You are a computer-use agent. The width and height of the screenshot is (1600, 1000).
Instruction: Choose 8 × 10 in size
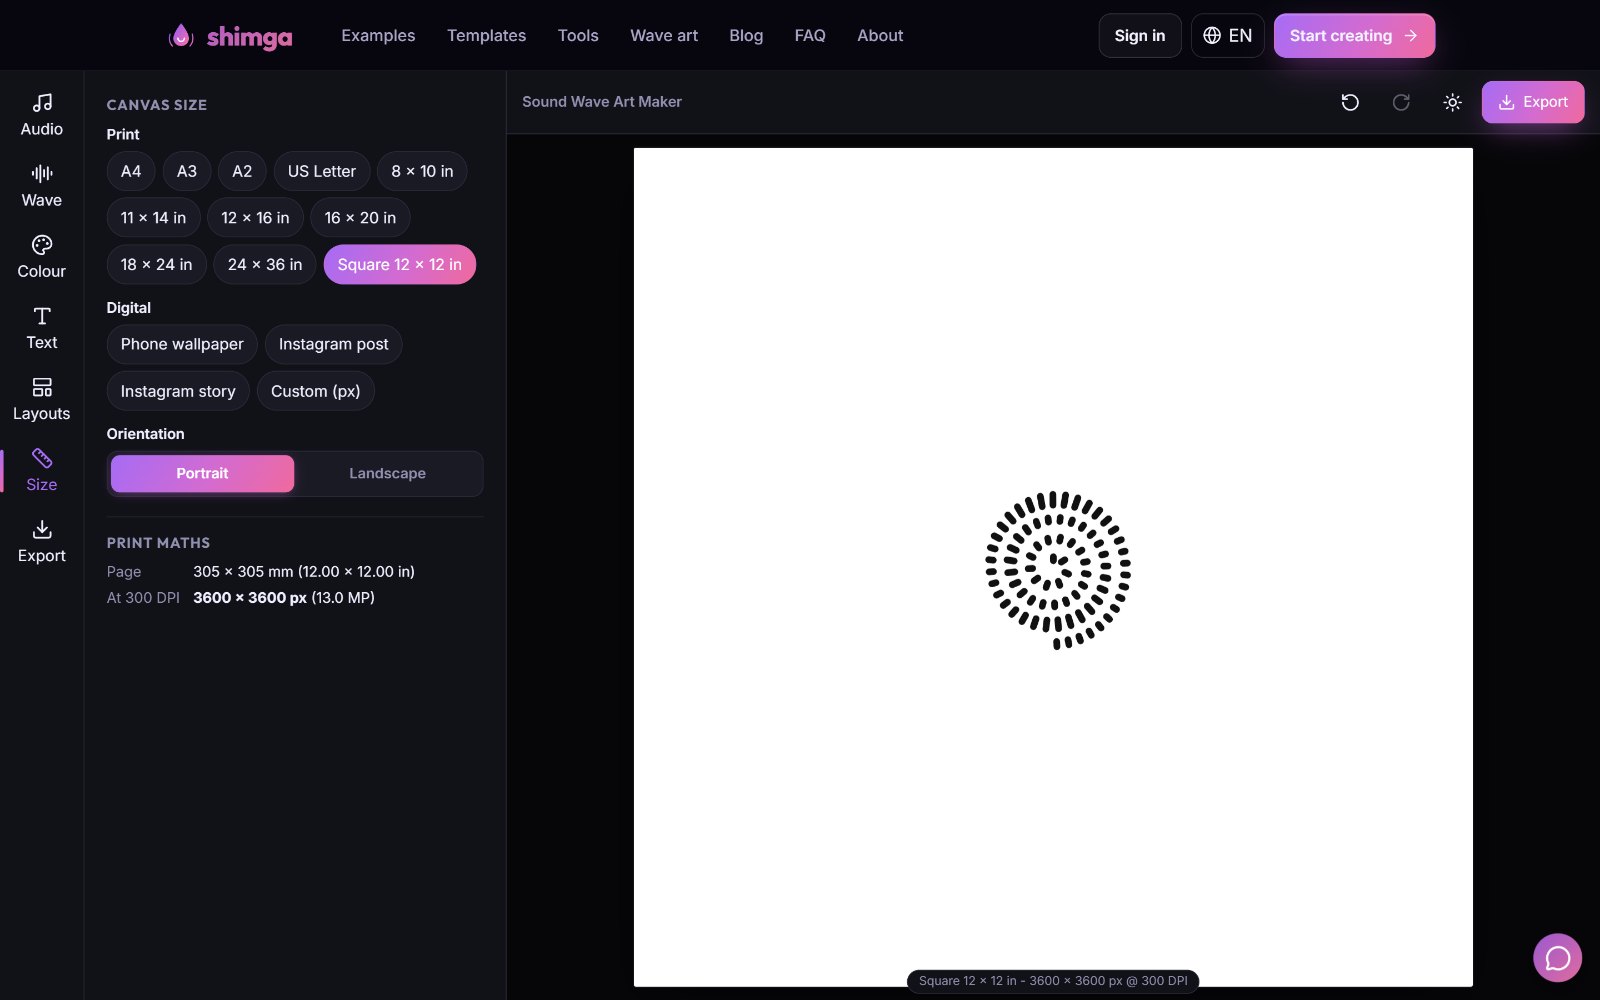422,171
